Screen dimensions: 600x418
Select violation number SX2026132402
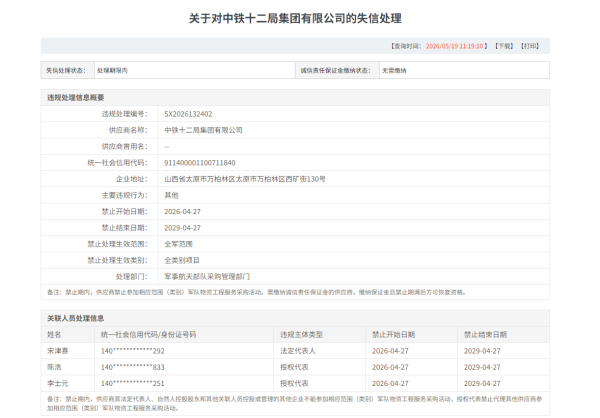[188, 114]
